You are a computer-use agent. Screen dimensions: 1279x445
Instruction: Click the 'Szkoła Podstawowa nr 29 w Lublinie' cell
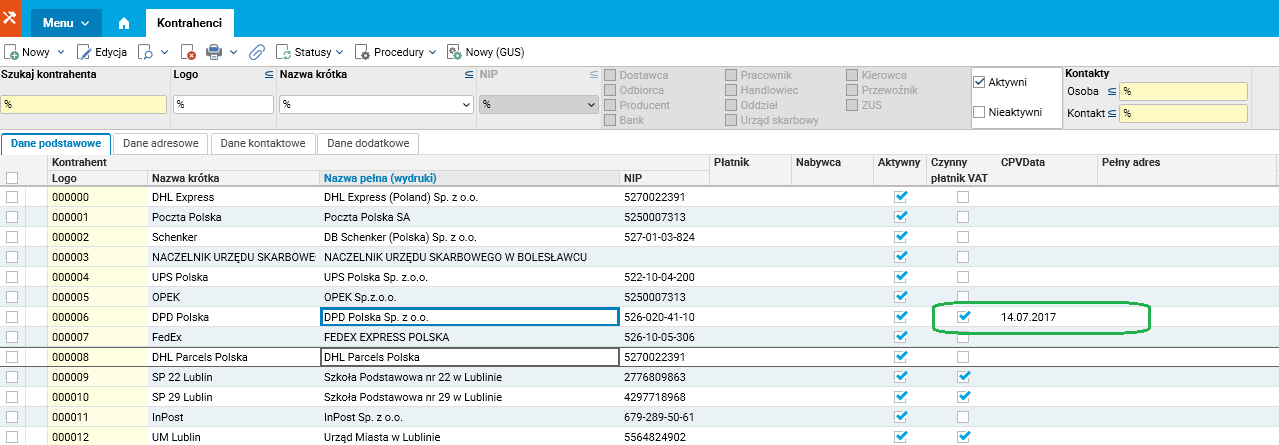coord(470,397)
